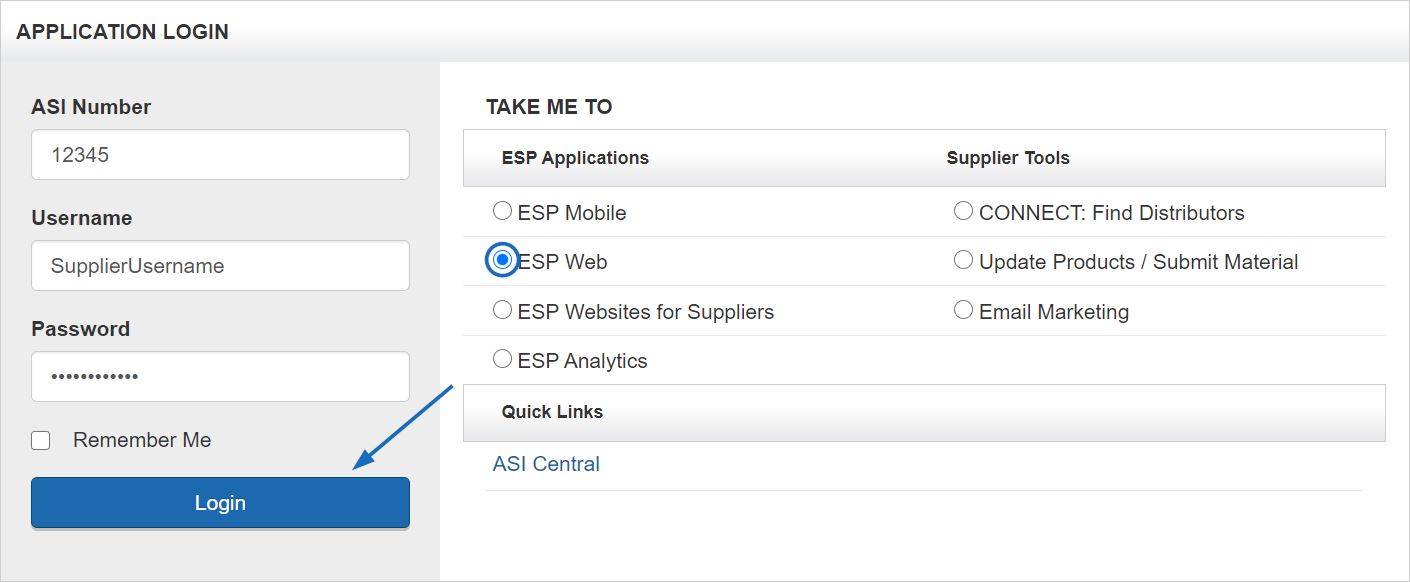
Task: Click the APPLICATION LOGIN title bar
Action: coord(124,31)
